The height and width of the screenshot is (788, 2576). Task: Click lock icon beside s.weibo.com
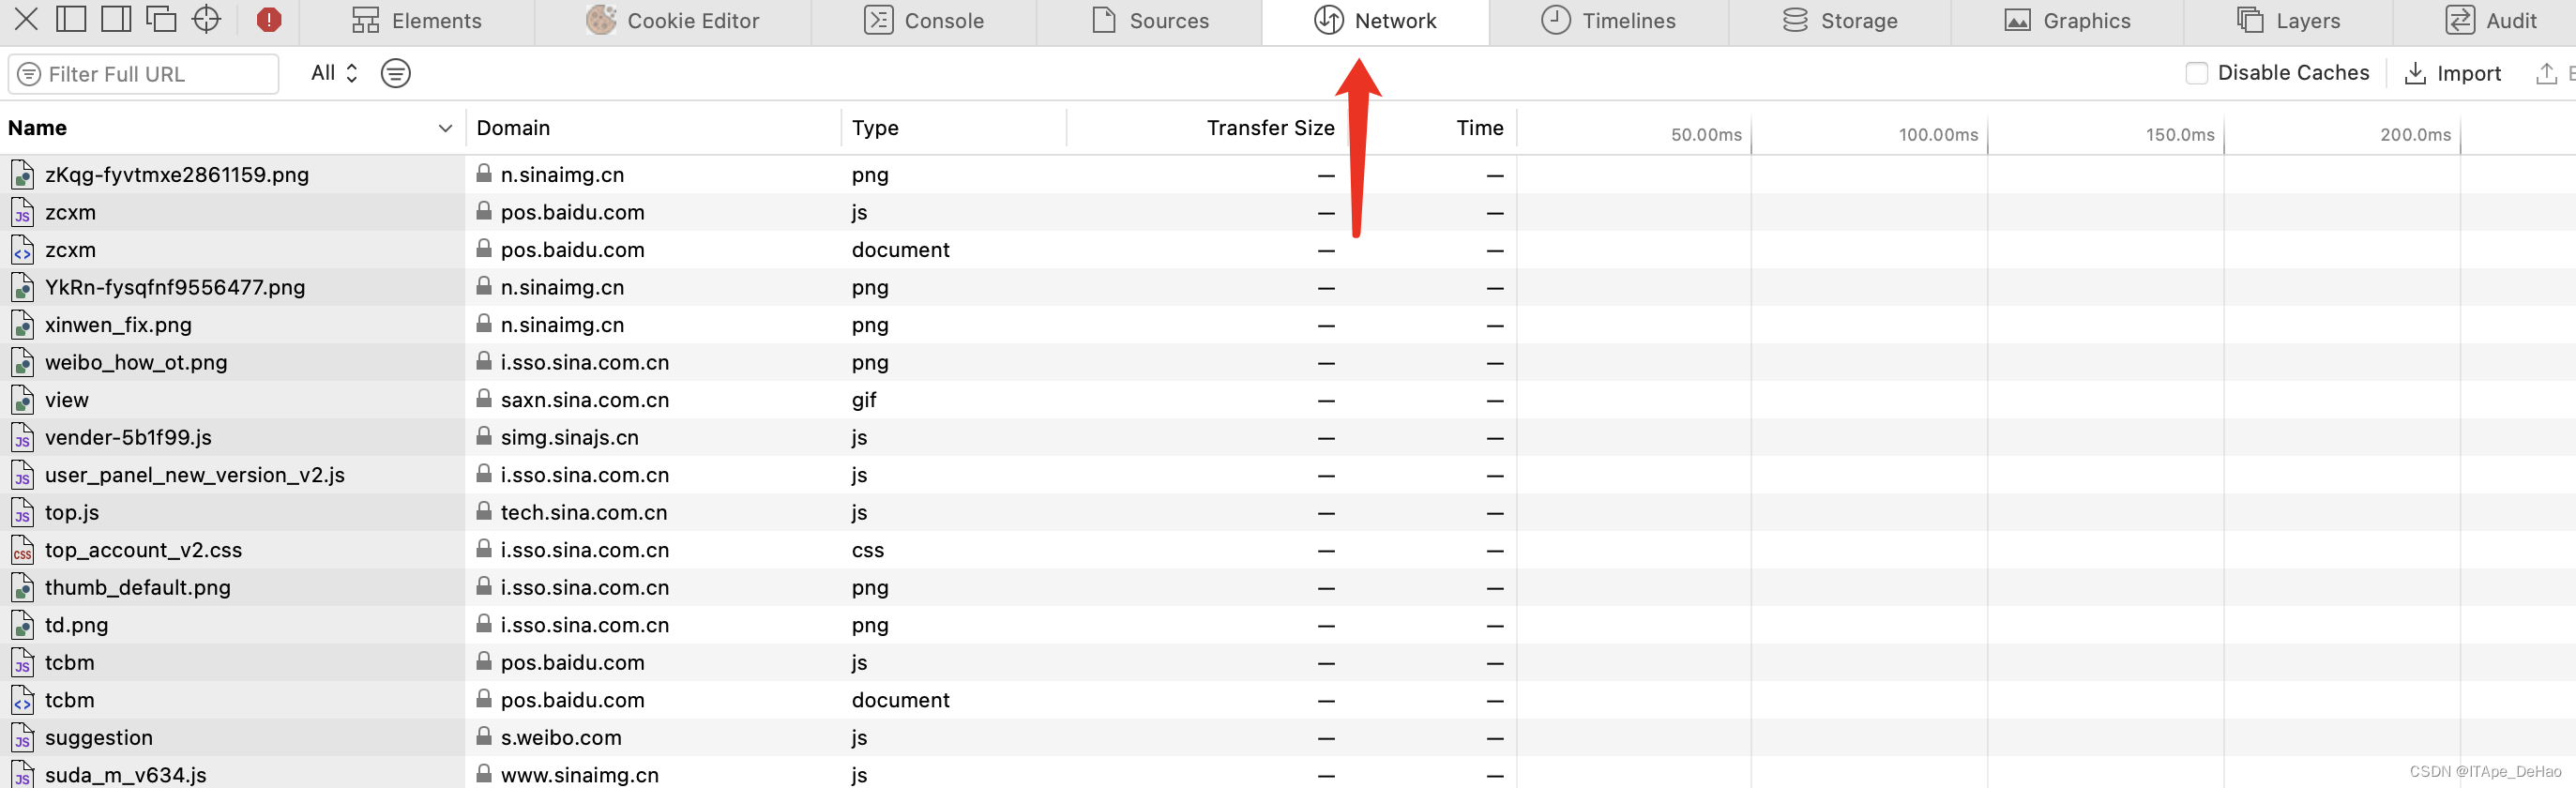pos(484,736)
